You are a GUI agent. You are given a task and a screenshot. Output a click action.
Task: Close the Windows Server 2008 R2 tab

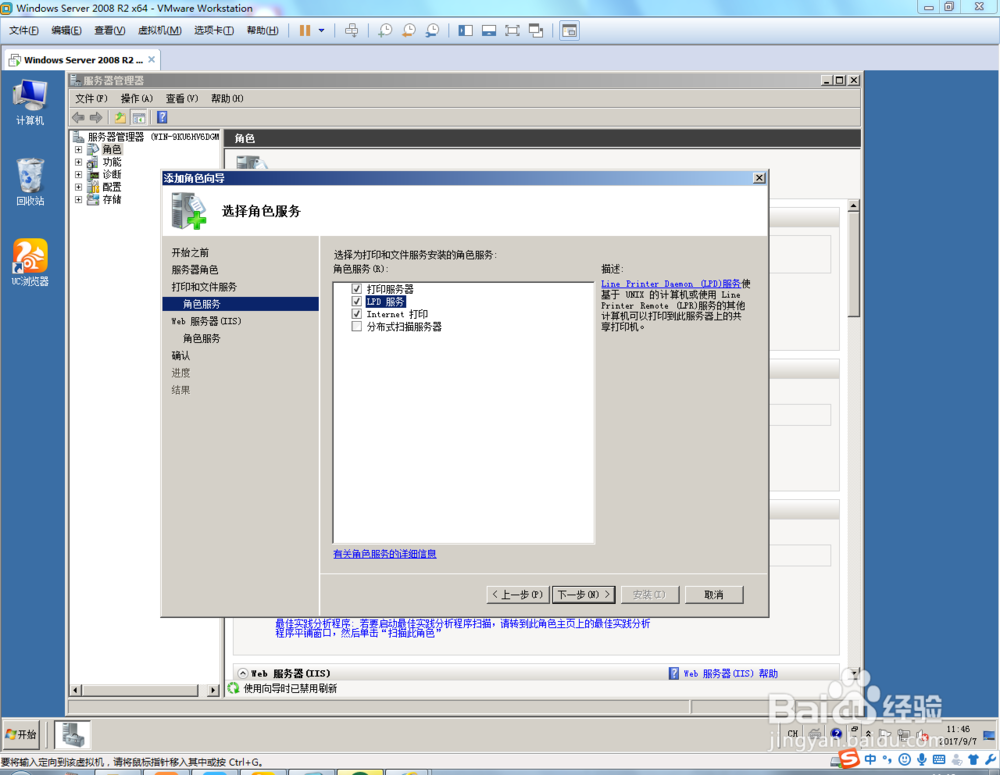(x=151, y=59)
